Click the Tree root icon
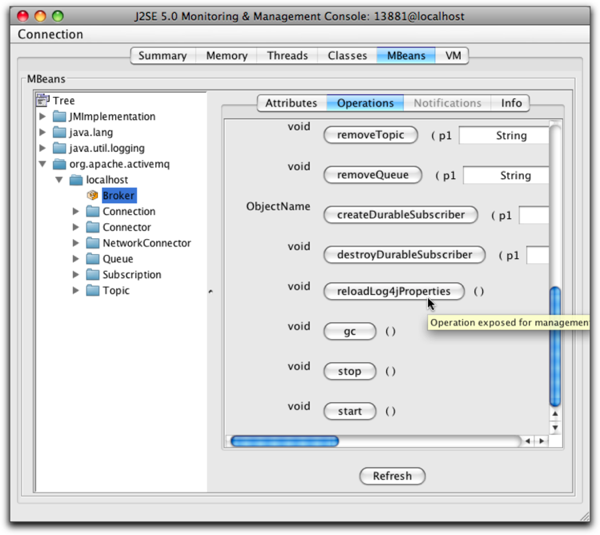This screenshot has width=600, height=535. [x=43, y=100]
